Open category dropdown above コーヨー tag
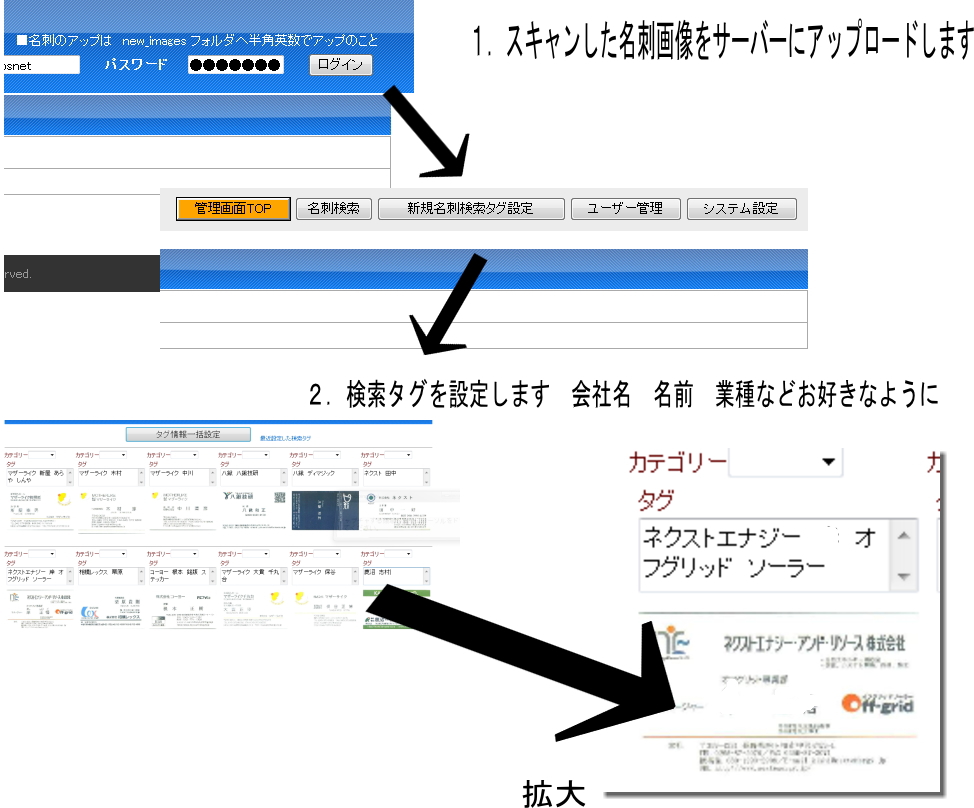 click(184, 553)
